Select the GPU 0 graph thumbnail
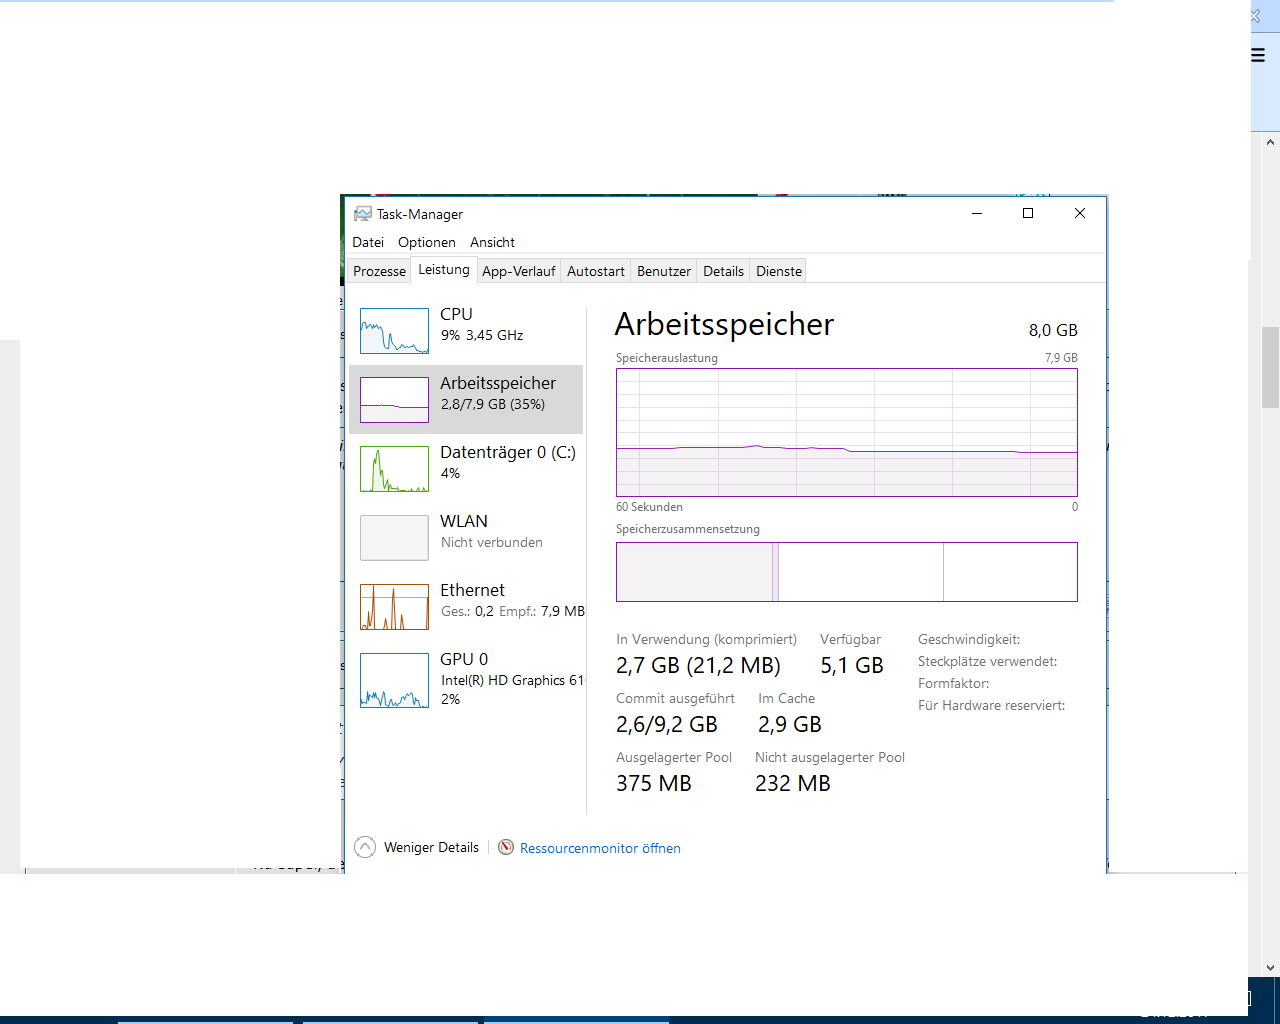Image resolution: width=1280 pixels, height=1024 pixels. (x=394, y=680)
